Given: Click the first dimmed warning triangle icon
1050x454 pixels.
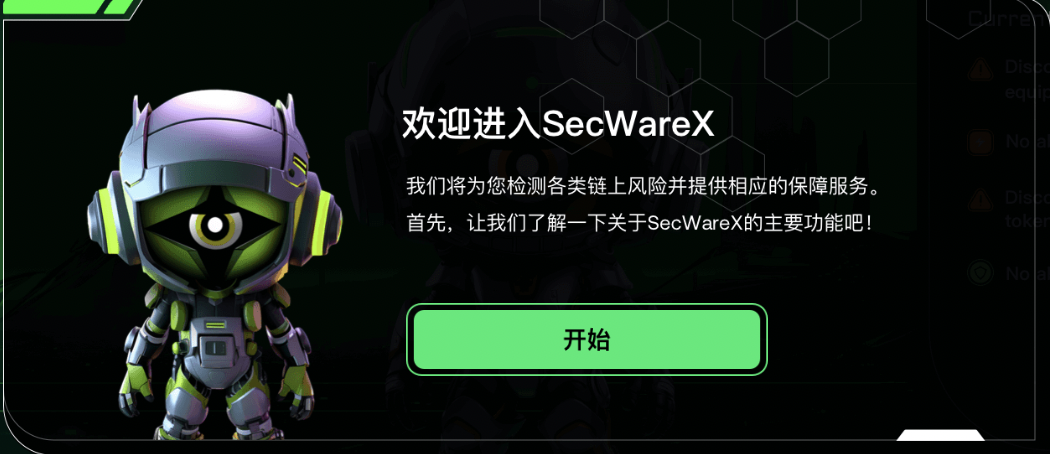Looking at the screenshot, I should 980,68.
